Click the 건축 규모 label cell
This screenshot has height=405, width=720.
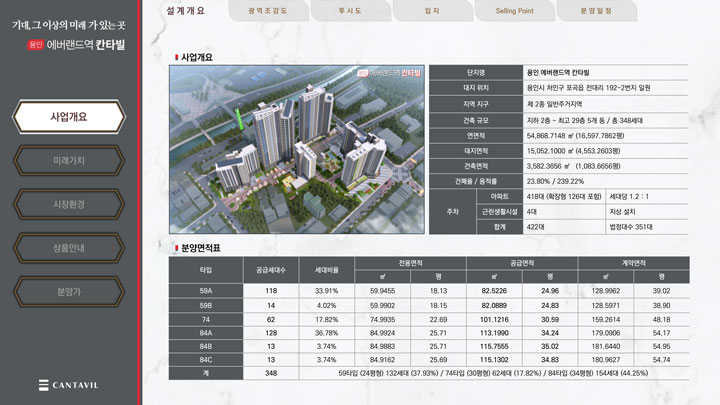click(476, 120)
